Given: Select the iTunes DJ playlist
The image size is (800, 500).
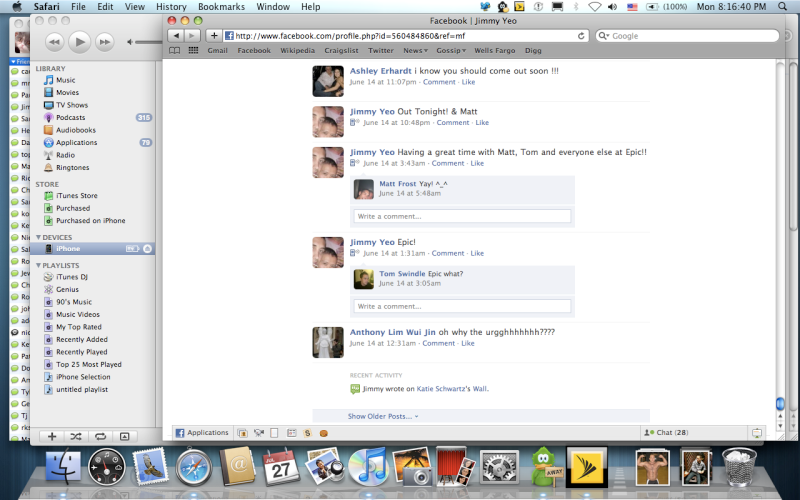Looking at the screenshot, I should [x=71, y=277].
